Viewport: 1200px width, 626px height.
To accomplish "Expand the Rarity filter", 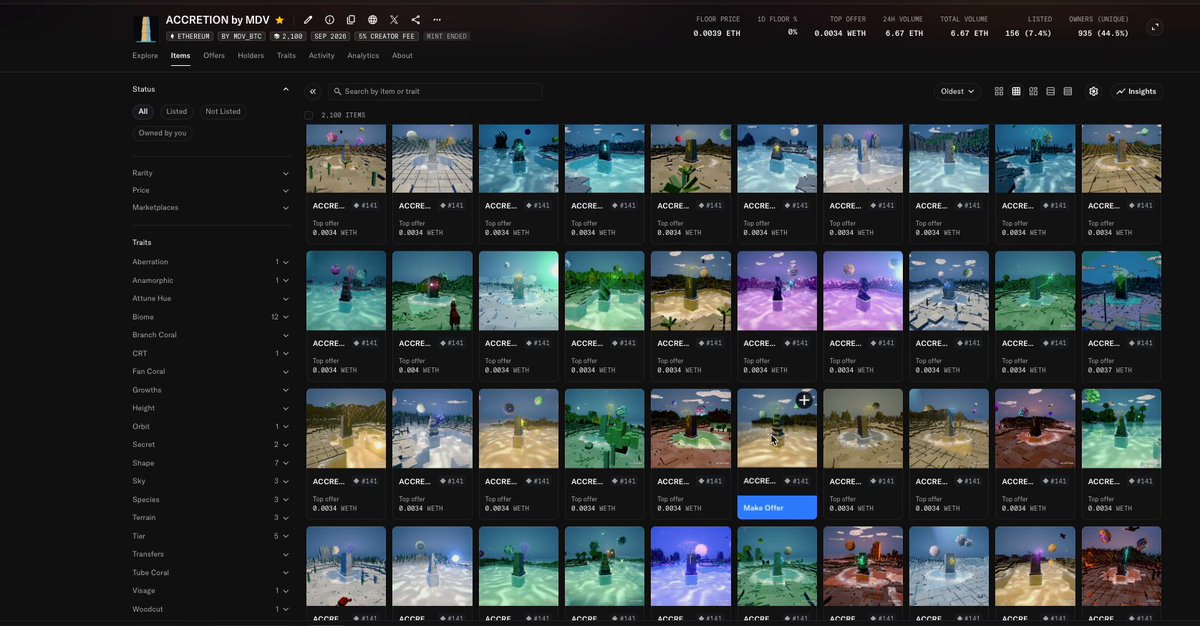I will (x=212, y=173).
